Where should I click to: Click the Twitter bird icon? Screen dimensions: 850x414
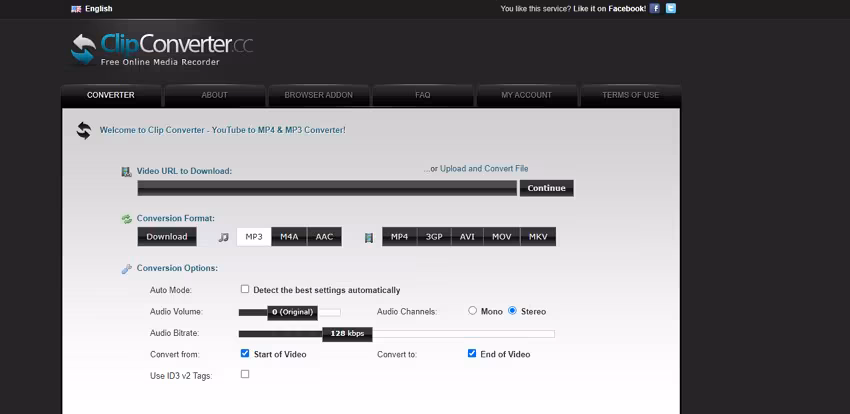tap(671, 8)
